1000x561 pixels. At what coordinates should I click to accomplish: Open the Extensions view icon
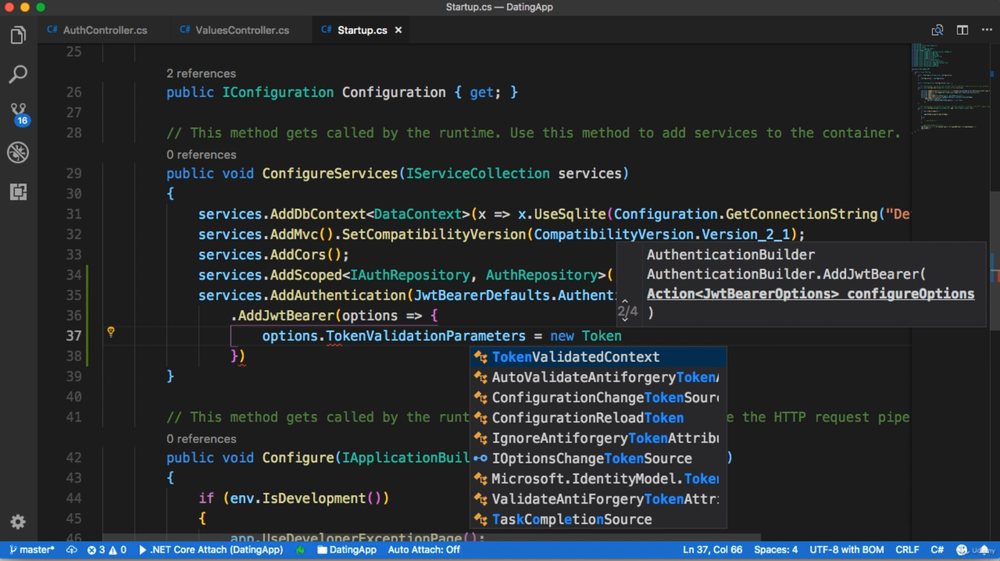pos(18,191)
